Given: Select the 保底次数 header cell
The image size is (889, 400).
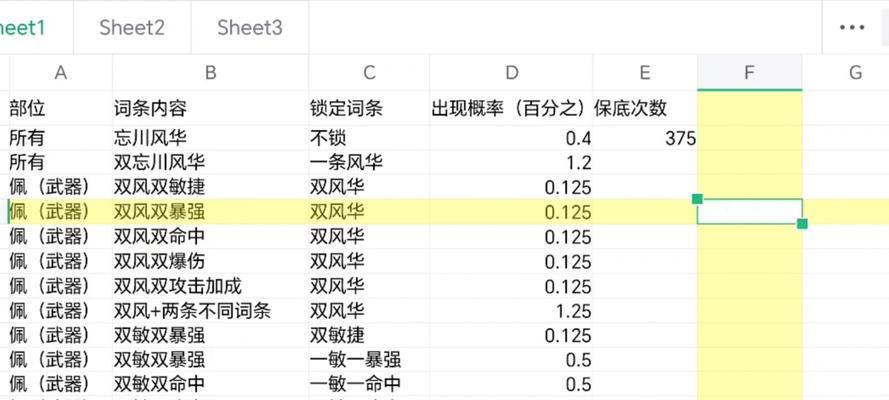Looking at the screenshot, I should 645,108.
